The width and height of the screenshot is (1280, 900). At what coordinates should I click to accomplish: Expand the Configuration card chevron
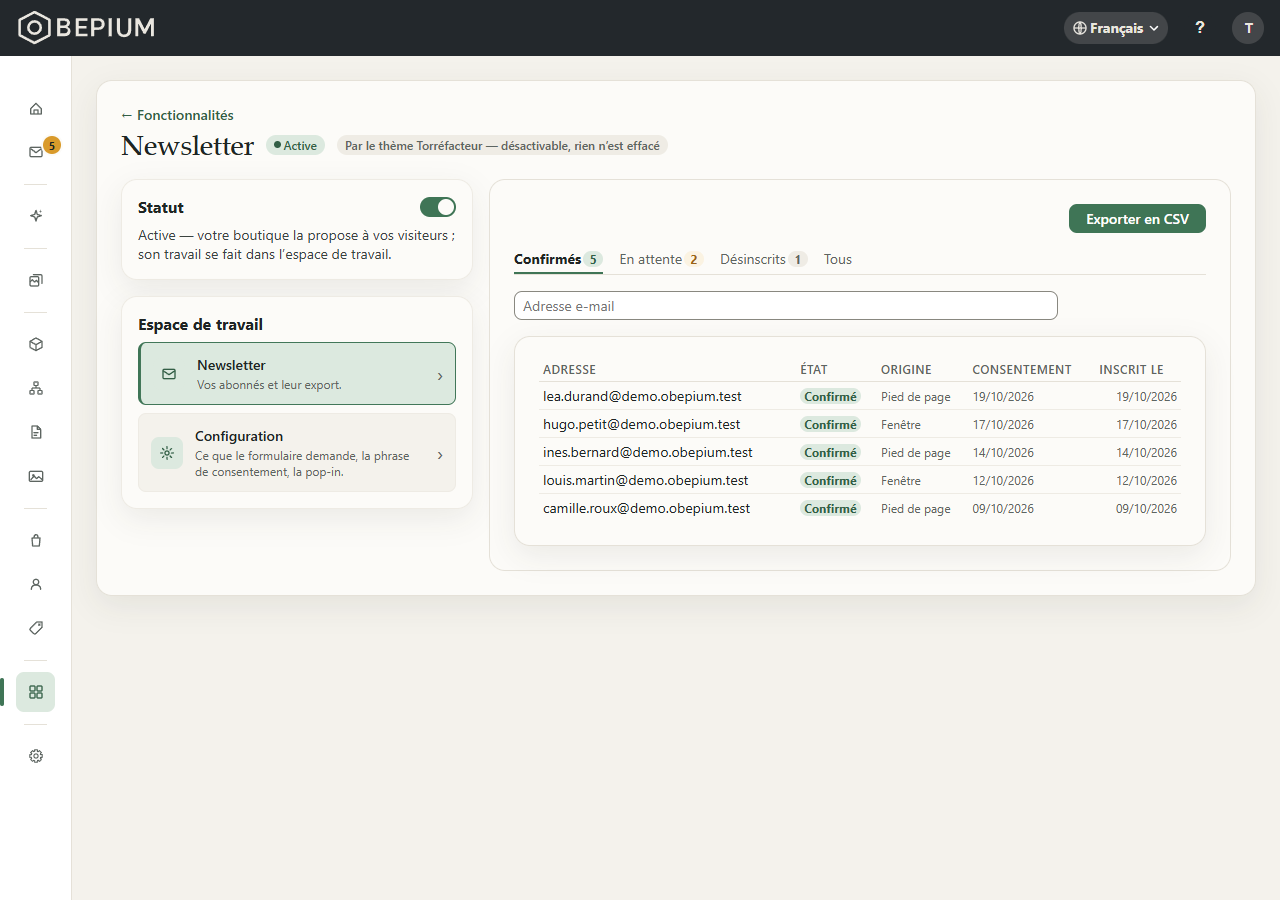(x=440, y=455)
